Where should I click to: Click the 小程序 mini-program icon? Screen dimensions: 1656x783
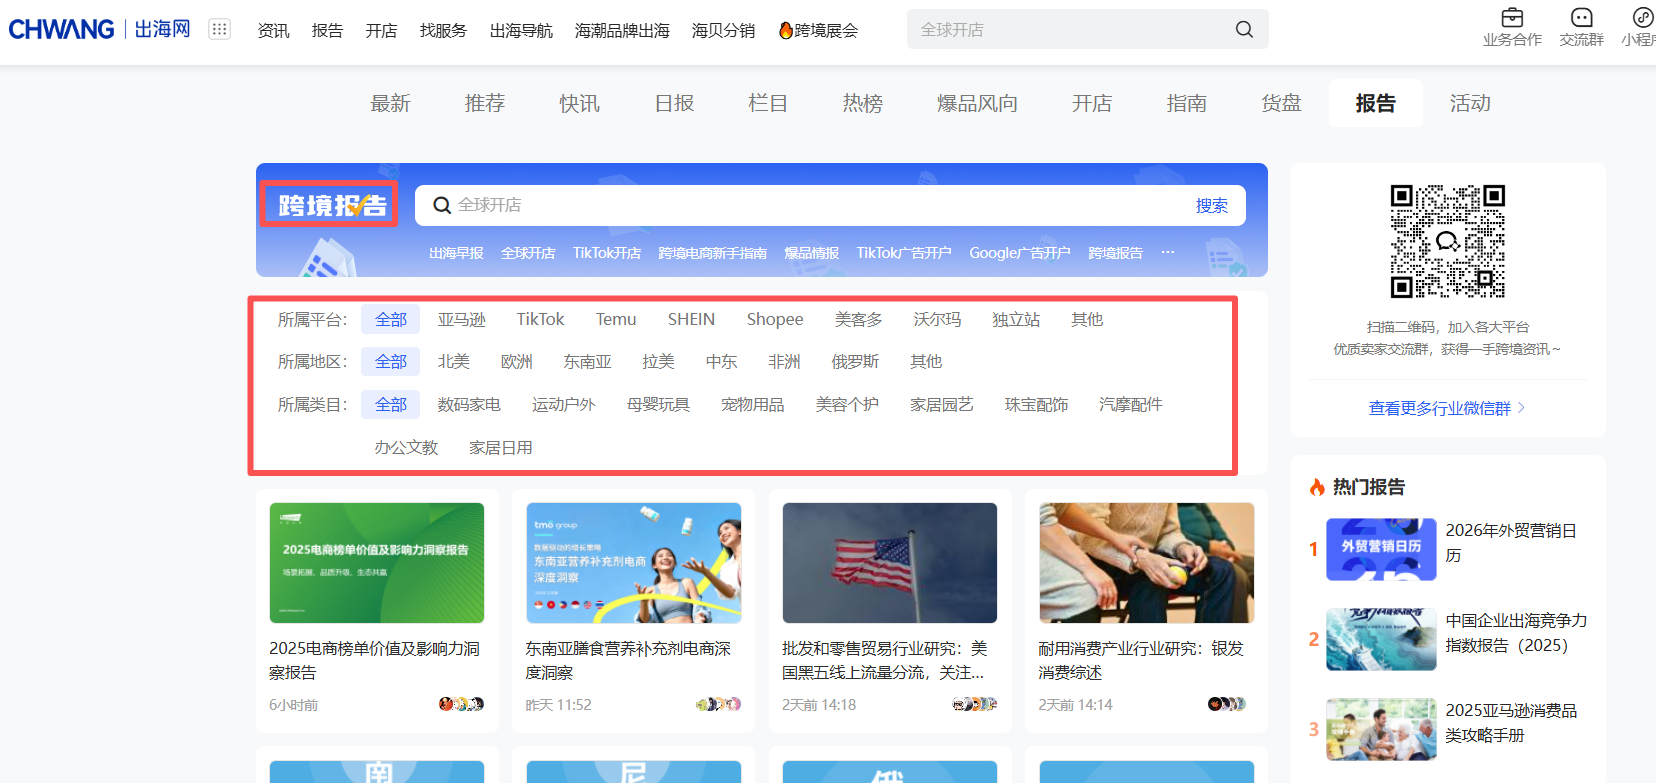[1642, 18]
